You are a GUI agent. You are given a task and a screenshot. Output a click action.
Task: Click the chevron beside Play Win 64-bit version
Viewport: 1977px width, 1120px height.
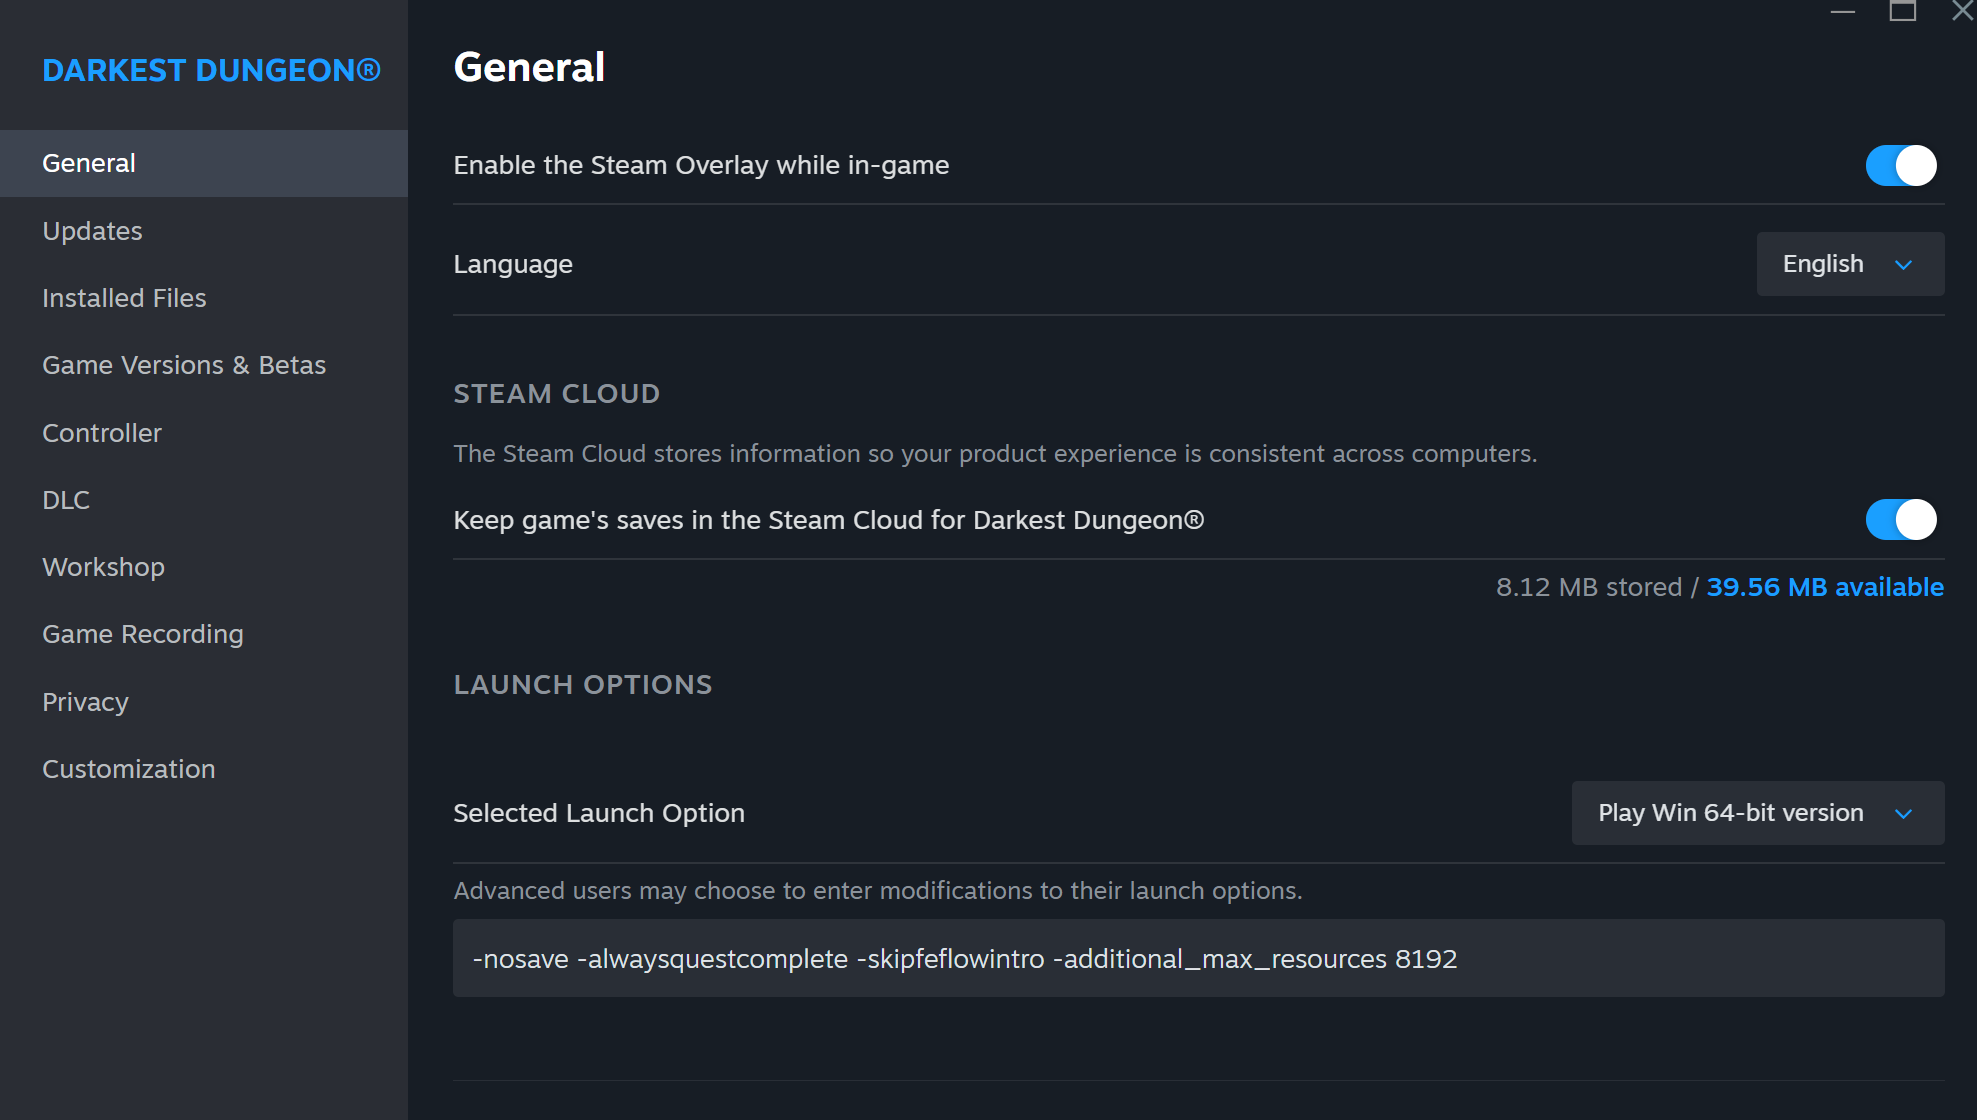[1903, 814]
